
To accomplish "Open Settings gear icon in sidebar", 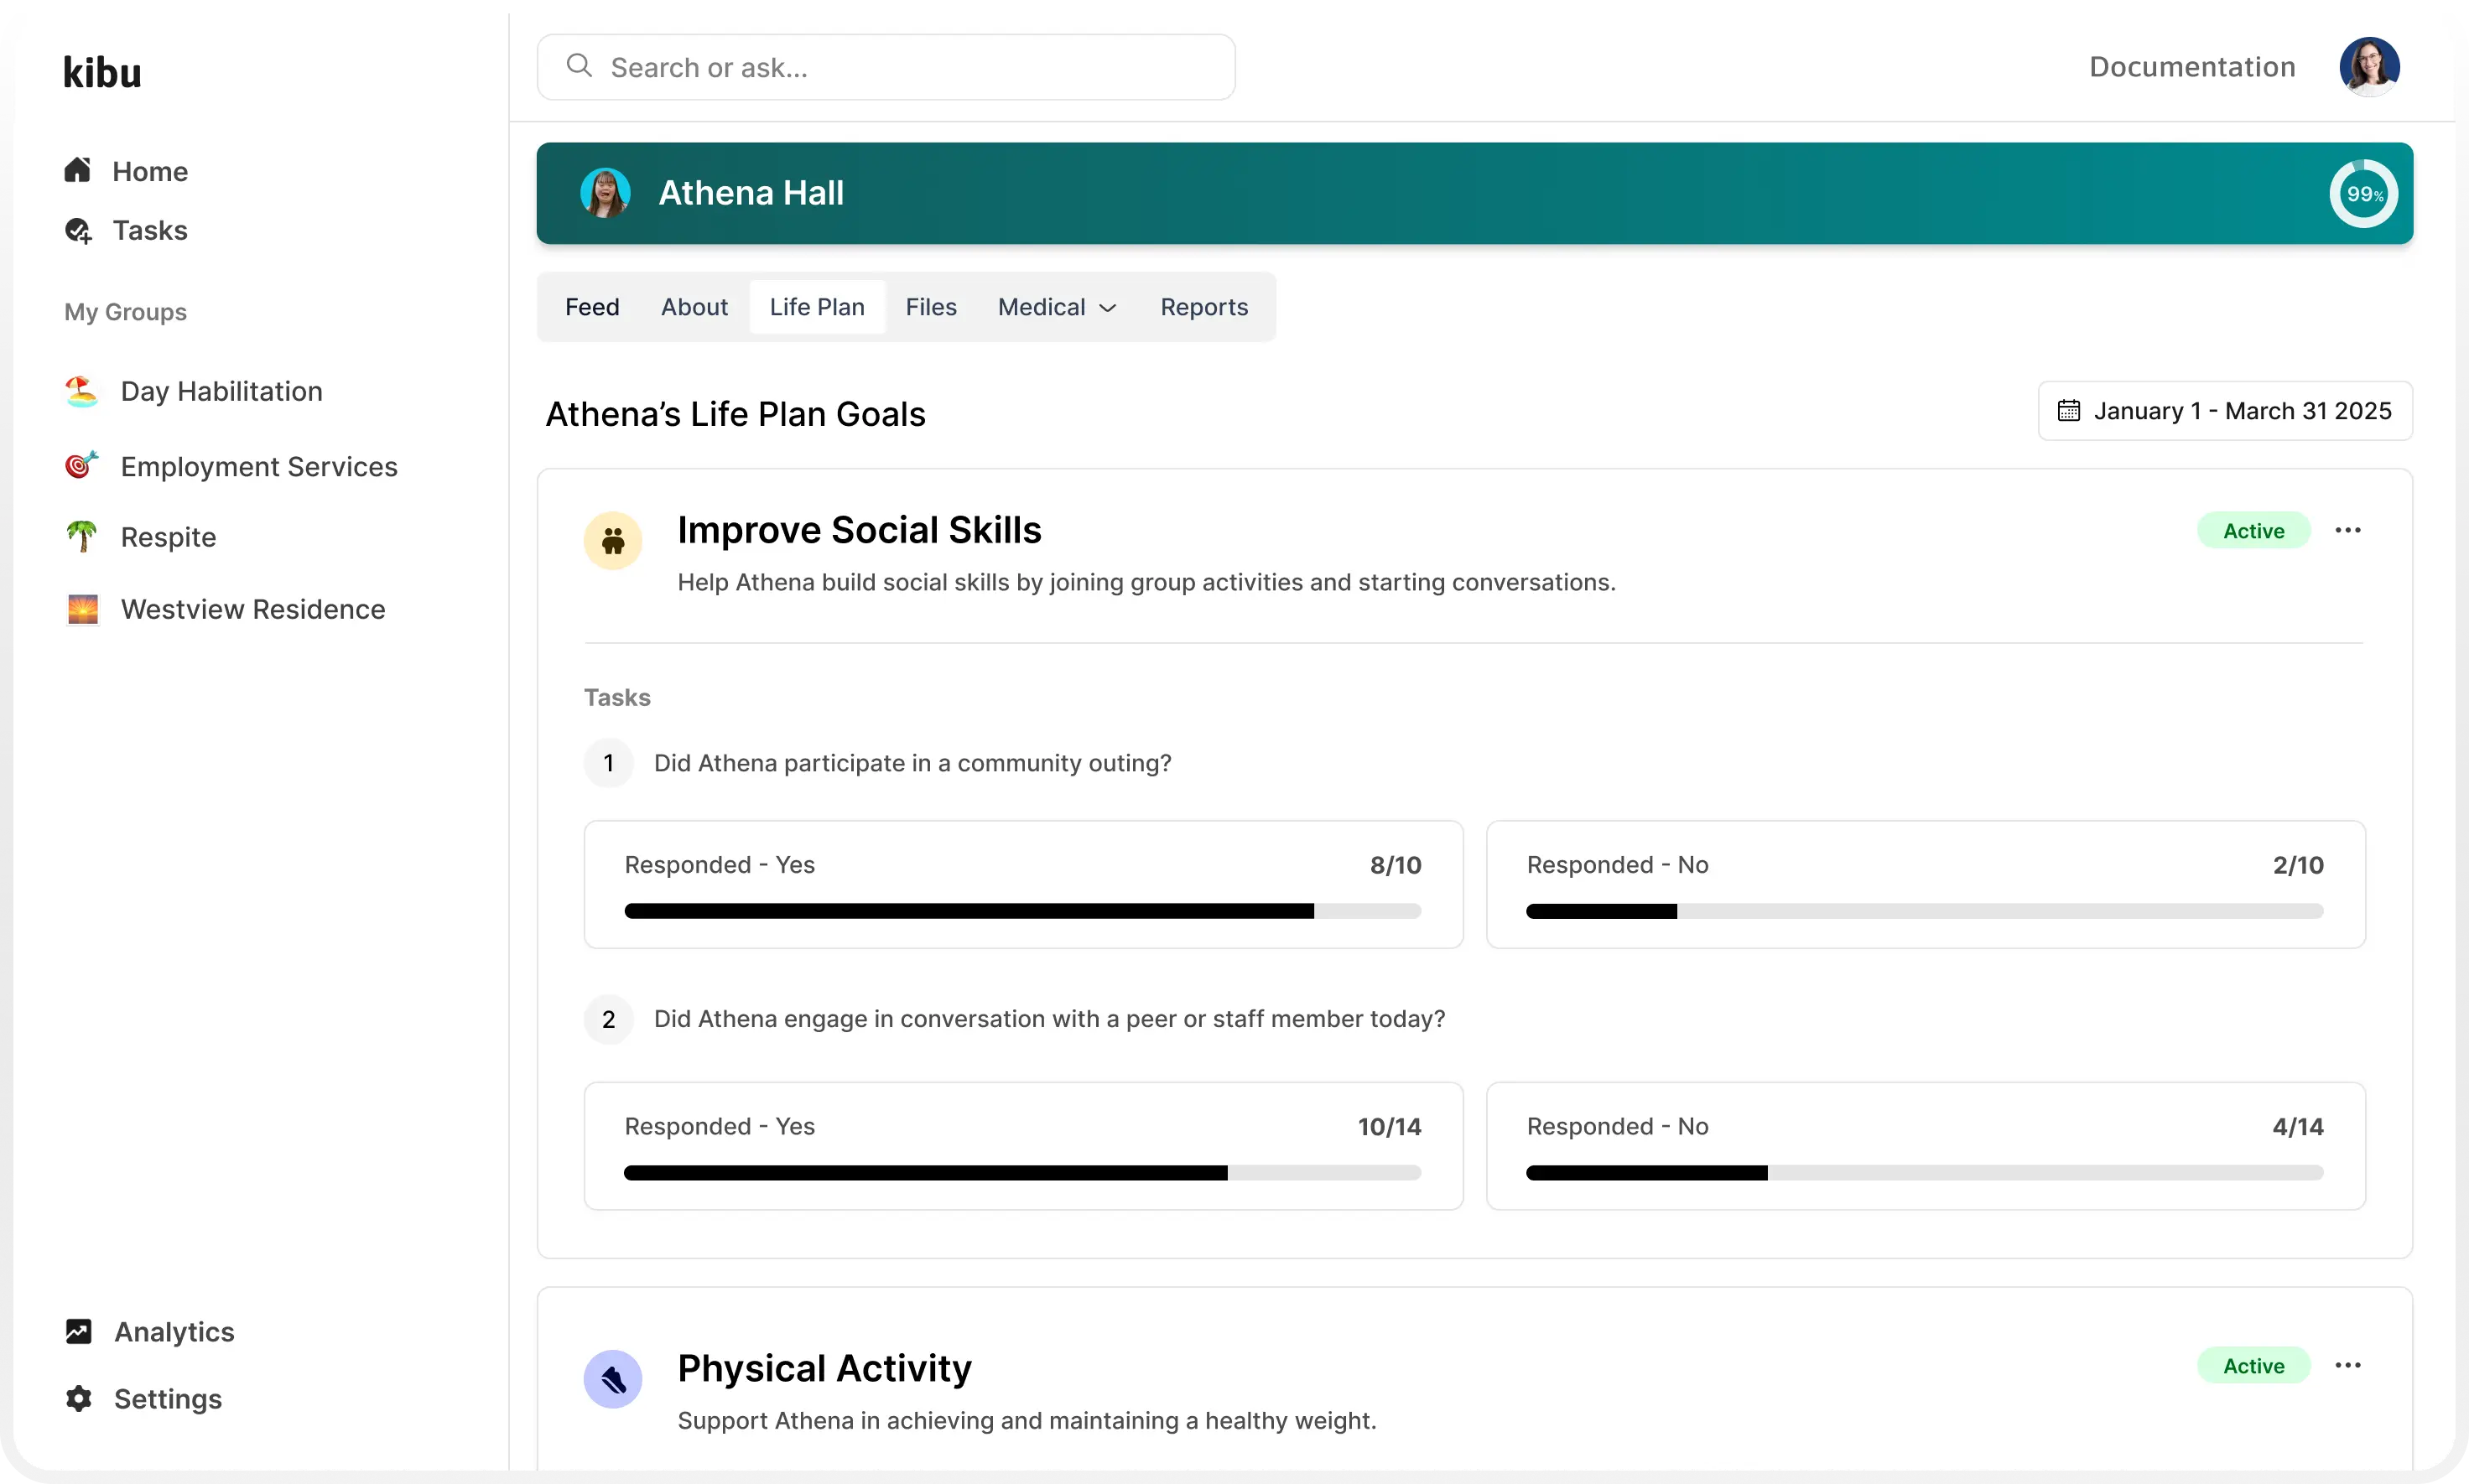I will pos(78,1399).
